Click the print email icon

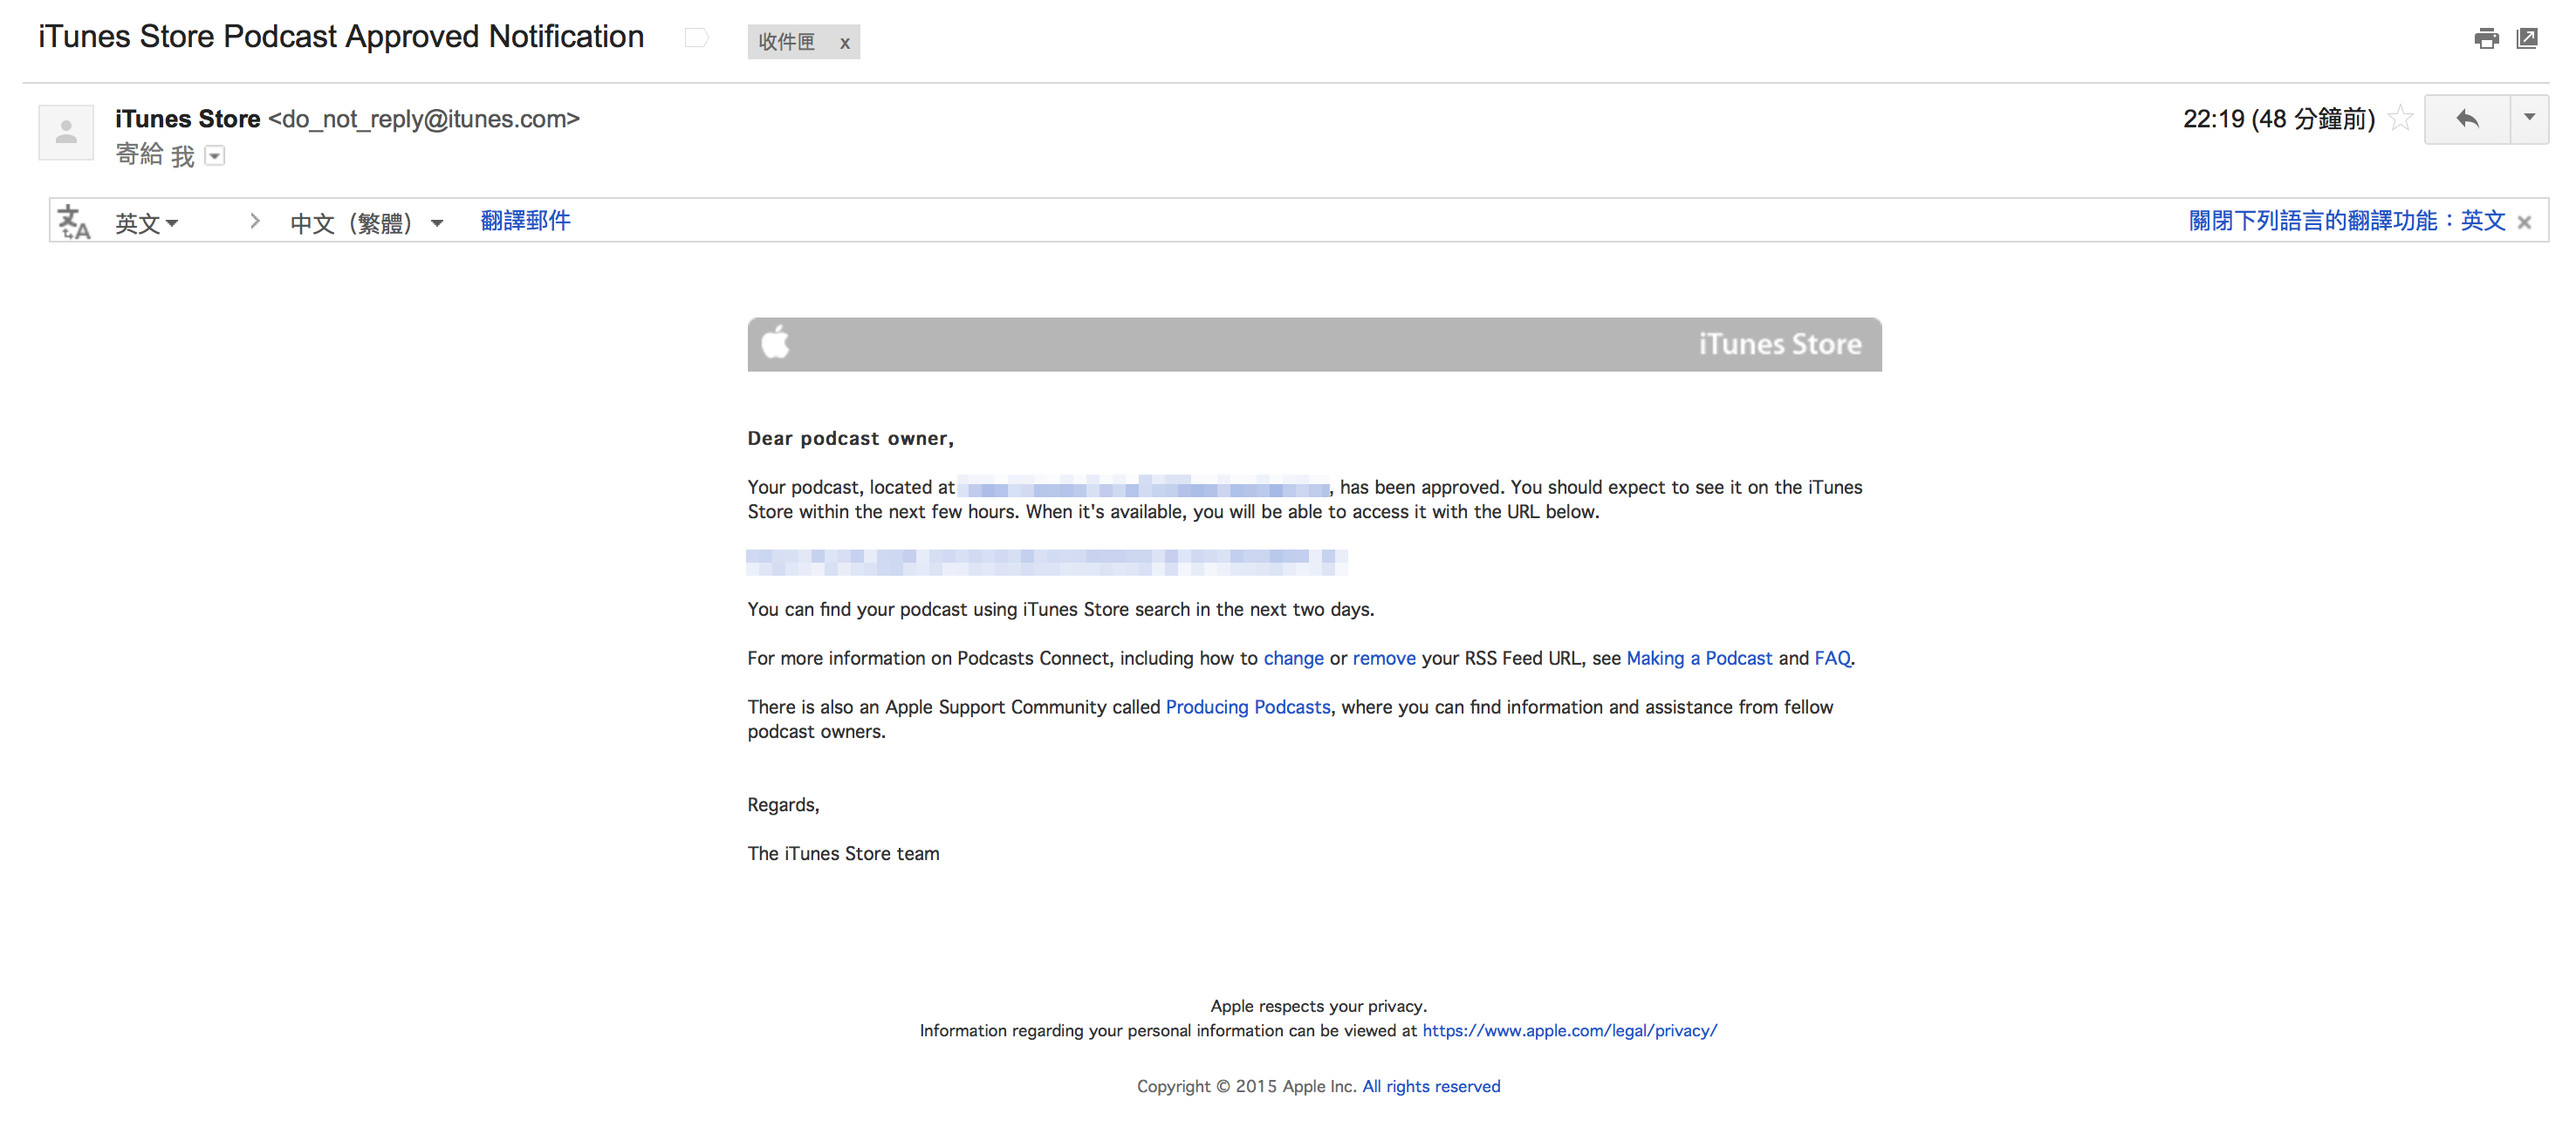(x=2486, y=39)
